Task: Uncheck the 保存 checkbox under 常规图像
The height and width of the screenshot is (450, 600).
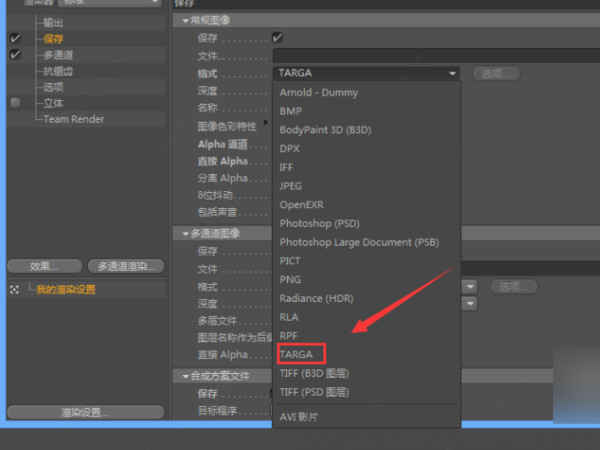Action: tap(277, 38)
